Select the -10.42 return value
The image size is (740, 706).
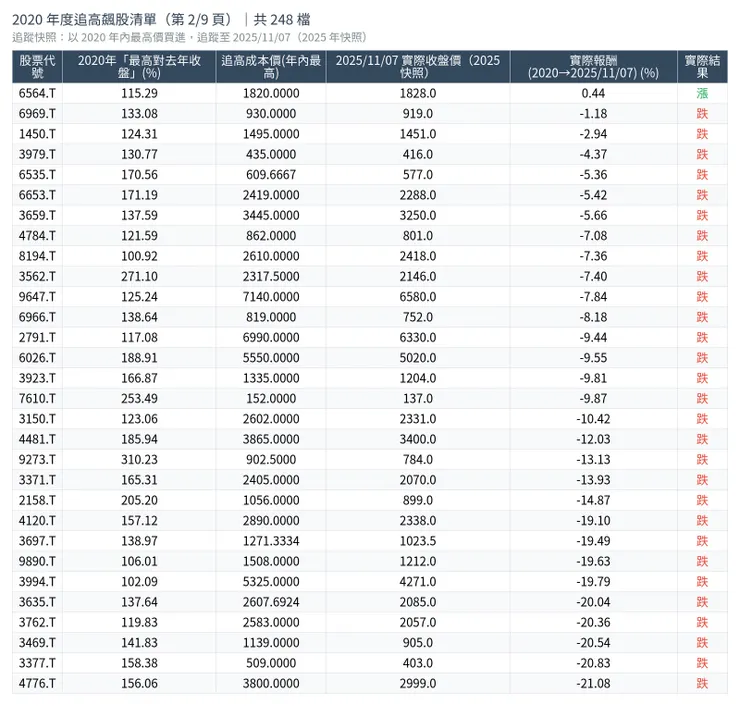click(x=593, y=419)
